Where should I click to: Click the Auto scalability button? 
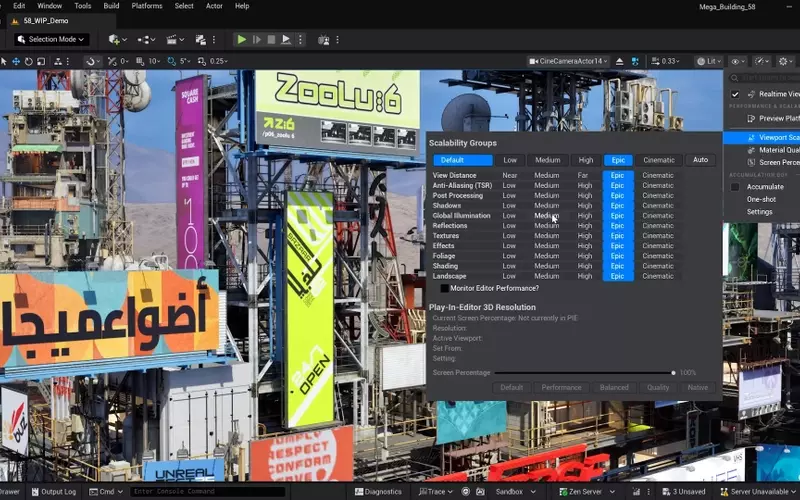click(701, 160)
